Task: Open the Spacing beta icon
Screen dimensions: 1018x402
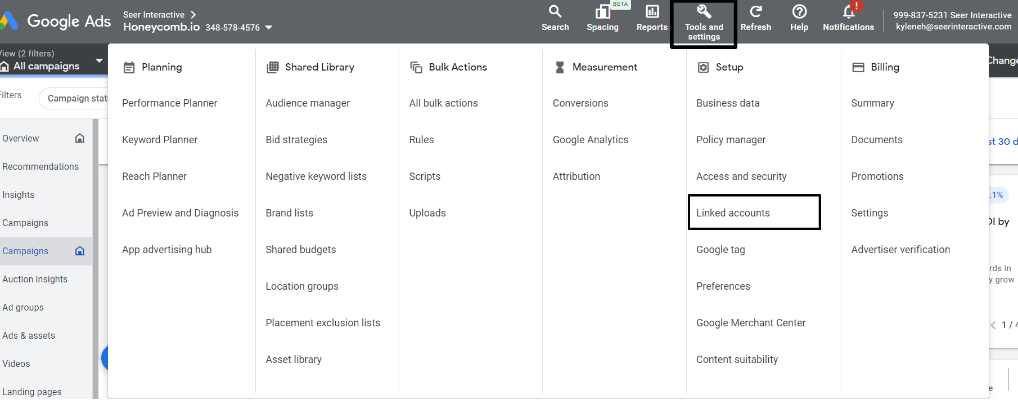Action: click(x=602, y=12)
